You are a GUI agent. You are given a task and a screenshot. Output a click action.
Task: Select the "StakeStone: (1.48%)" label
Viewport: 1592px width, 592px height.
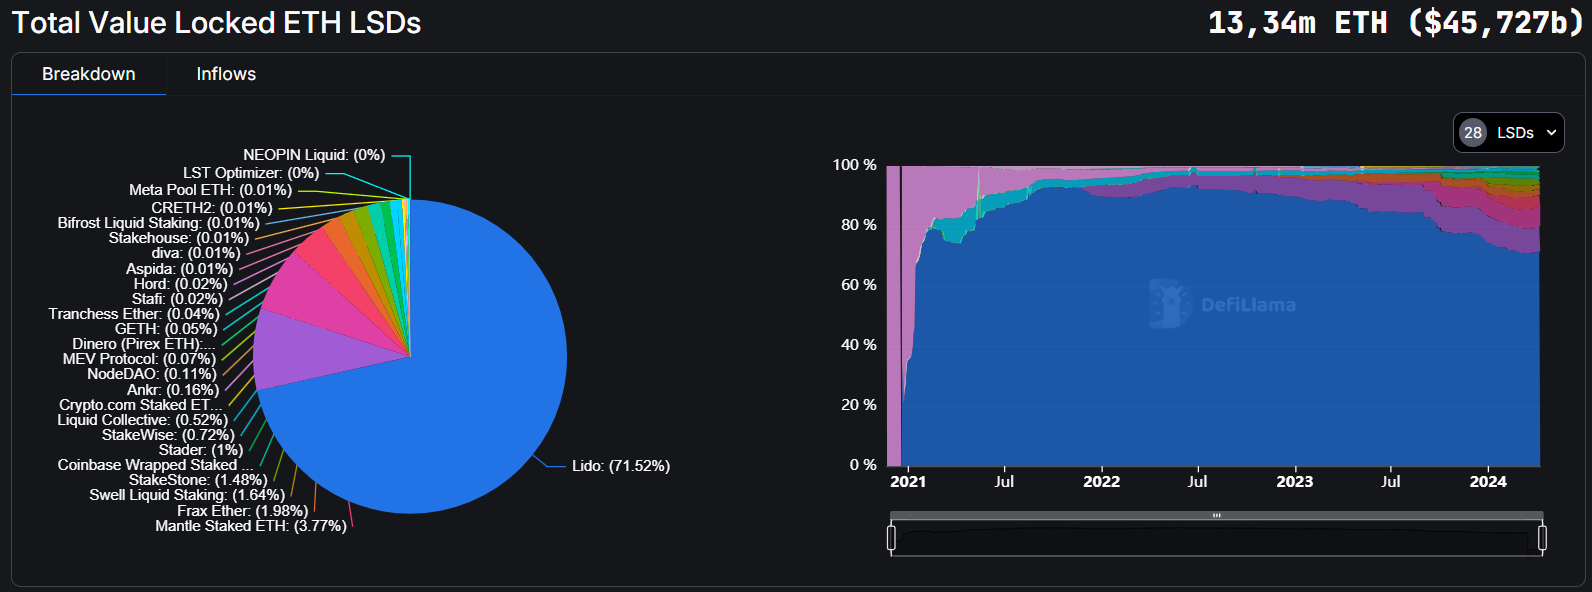pyautogui.click(x=198, y=480)
